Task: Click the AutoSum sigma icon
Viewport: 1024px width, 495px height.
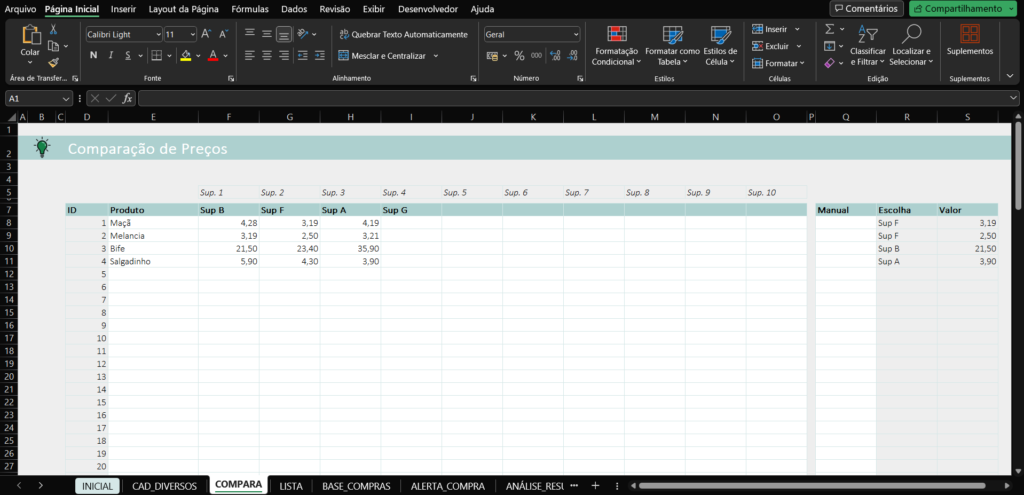Action: (830, 30)
